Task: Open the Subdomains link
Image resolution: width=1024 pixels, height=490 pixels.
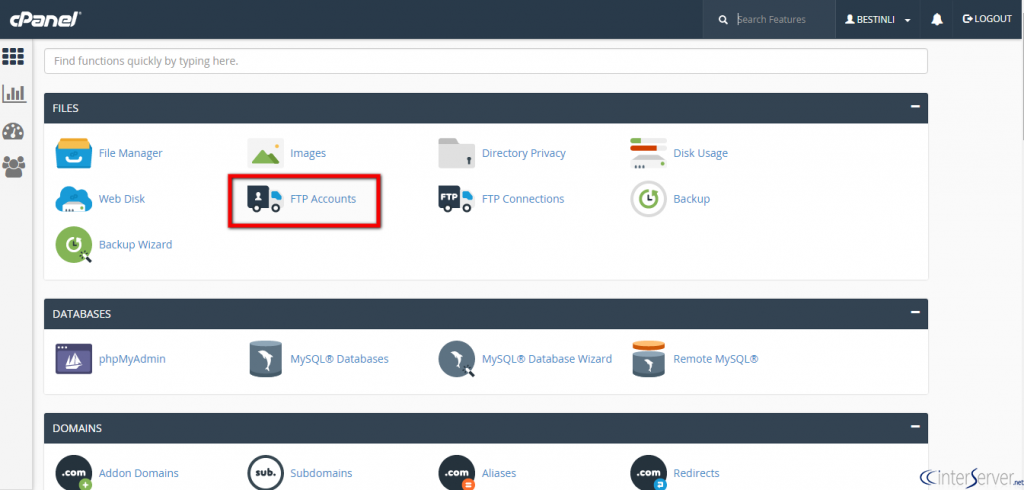Action: point(321,474)
